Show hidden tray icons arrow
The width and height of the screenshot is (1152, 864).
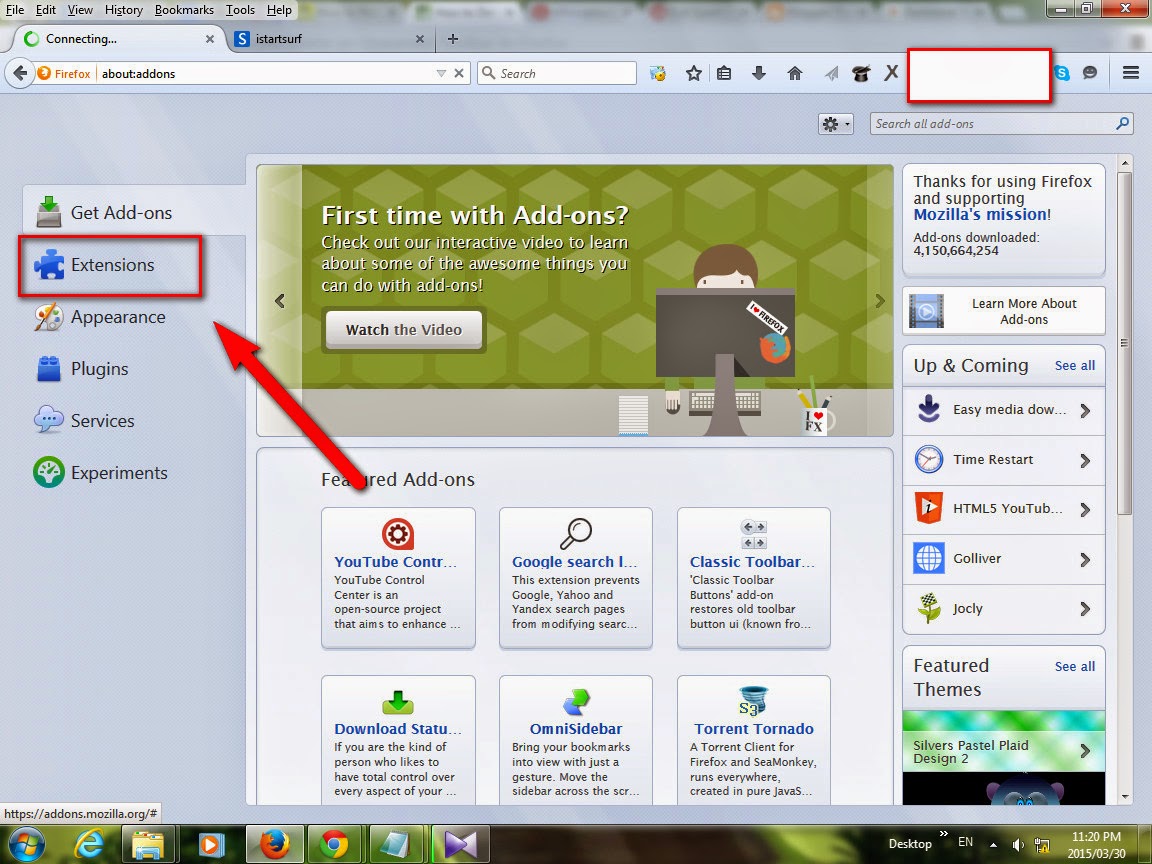coord(993,845)
